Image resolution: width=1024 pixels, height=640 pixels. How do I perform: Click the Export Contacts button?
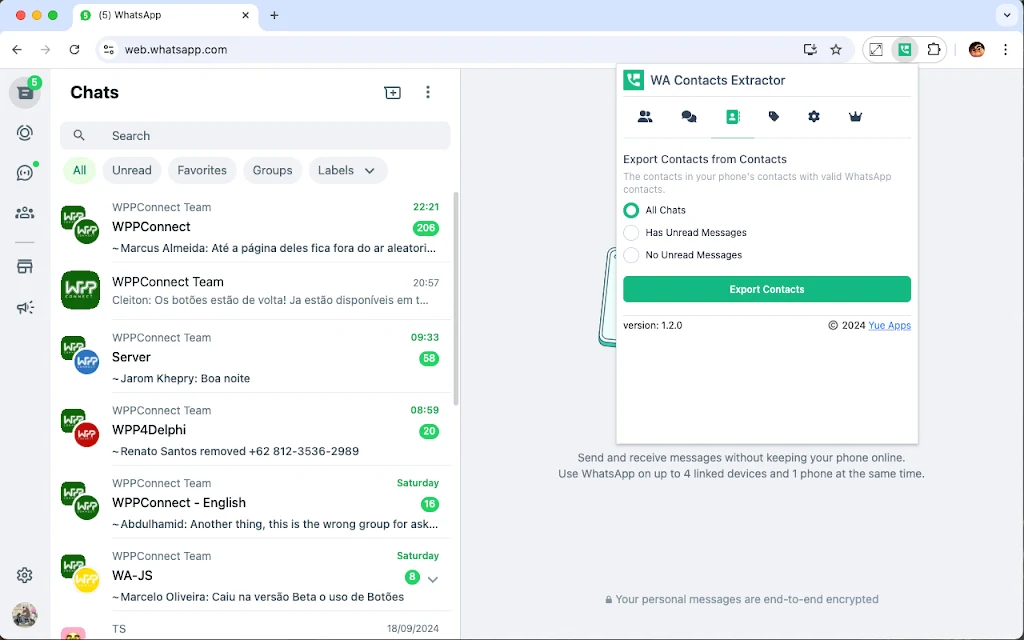(x=767, y=289)
